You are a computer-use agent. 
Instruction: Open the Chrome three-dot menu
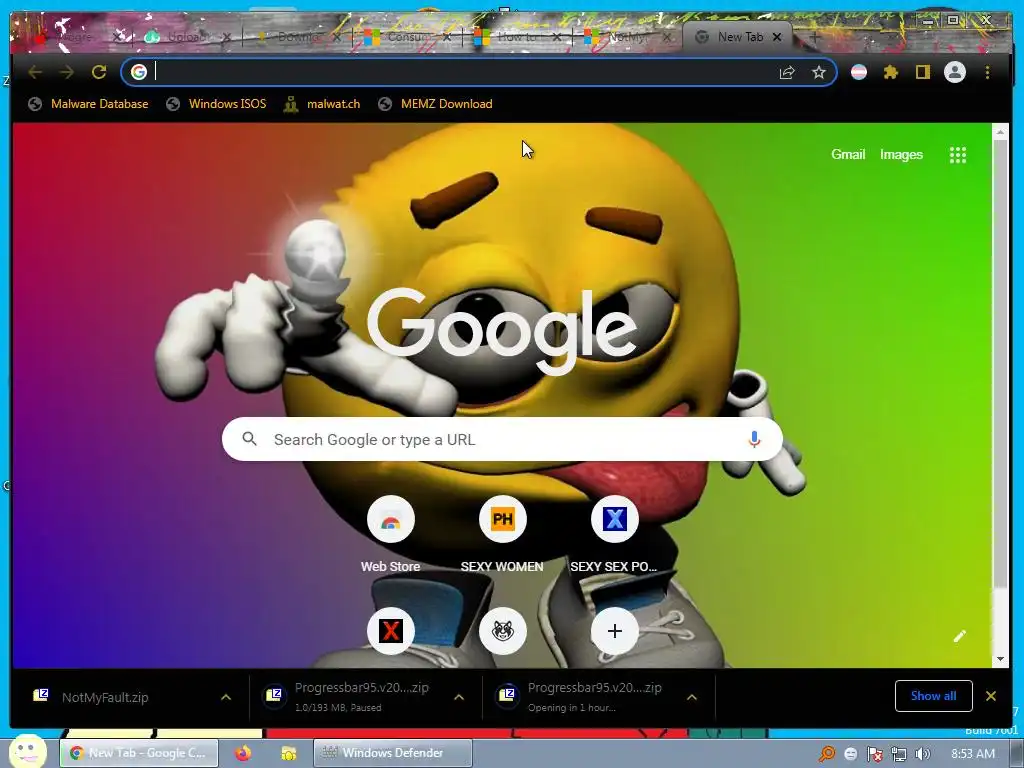point(987,72)
